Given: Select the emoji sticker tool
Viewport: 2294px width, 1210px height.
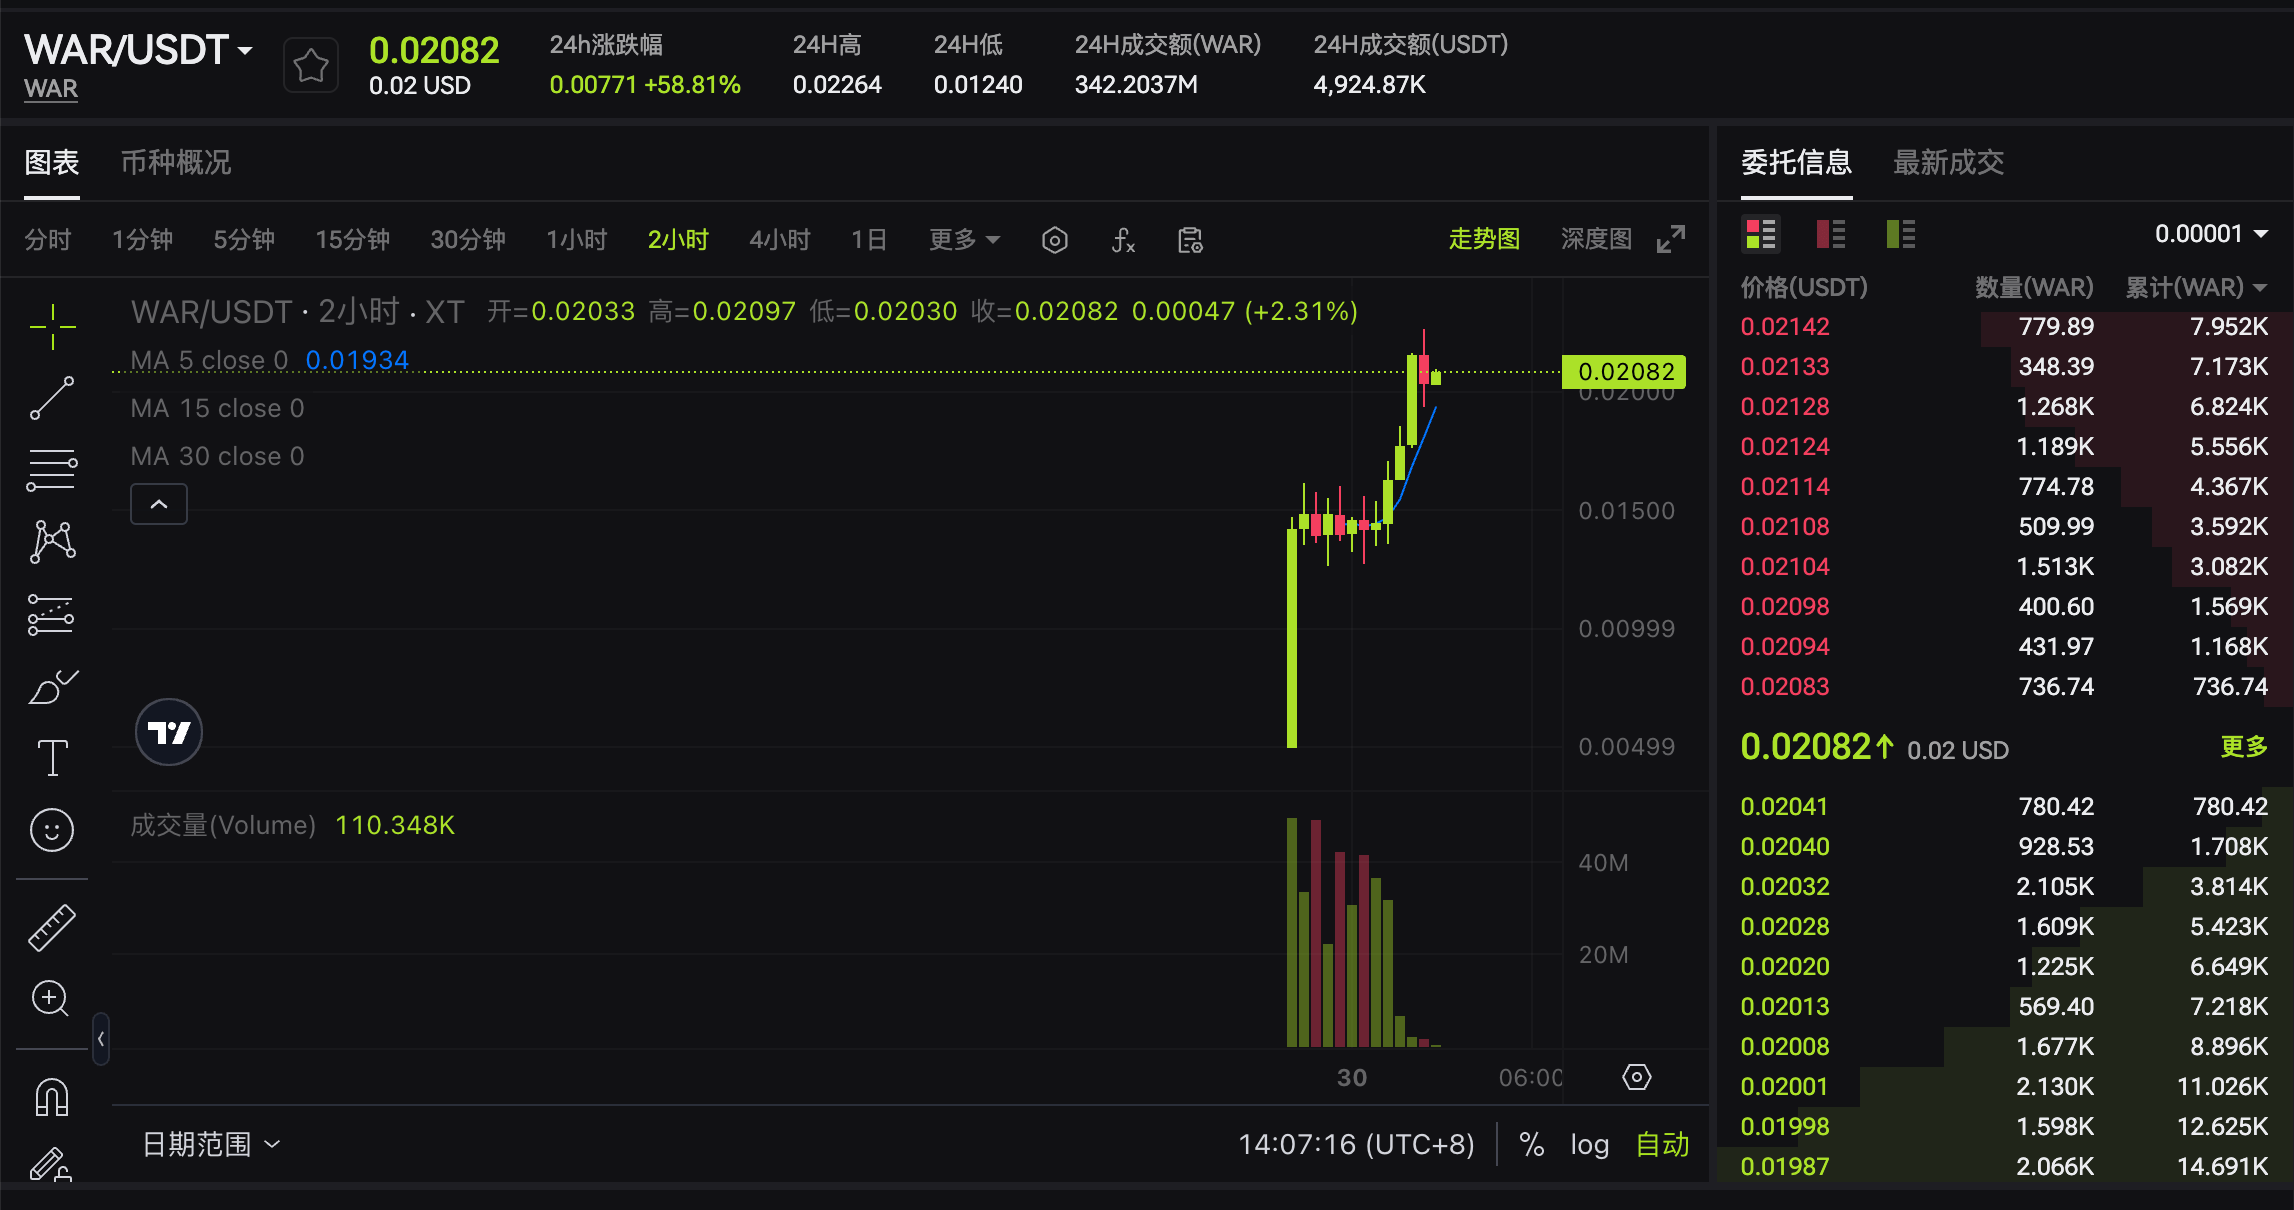Looking at the screenshot, I should pos(52,829).
